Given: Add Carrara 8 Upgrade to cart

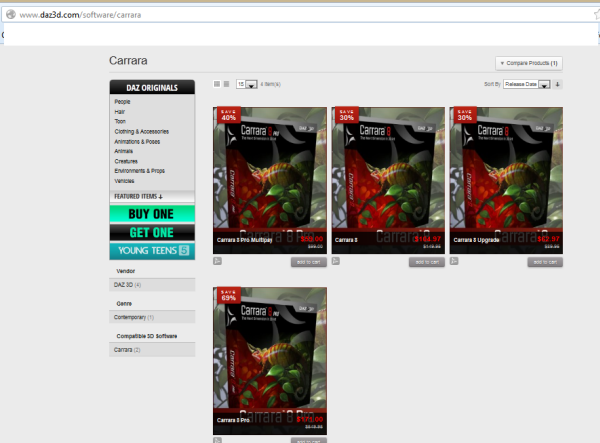Looking at the screenshot, I should (x=545, y=262).
